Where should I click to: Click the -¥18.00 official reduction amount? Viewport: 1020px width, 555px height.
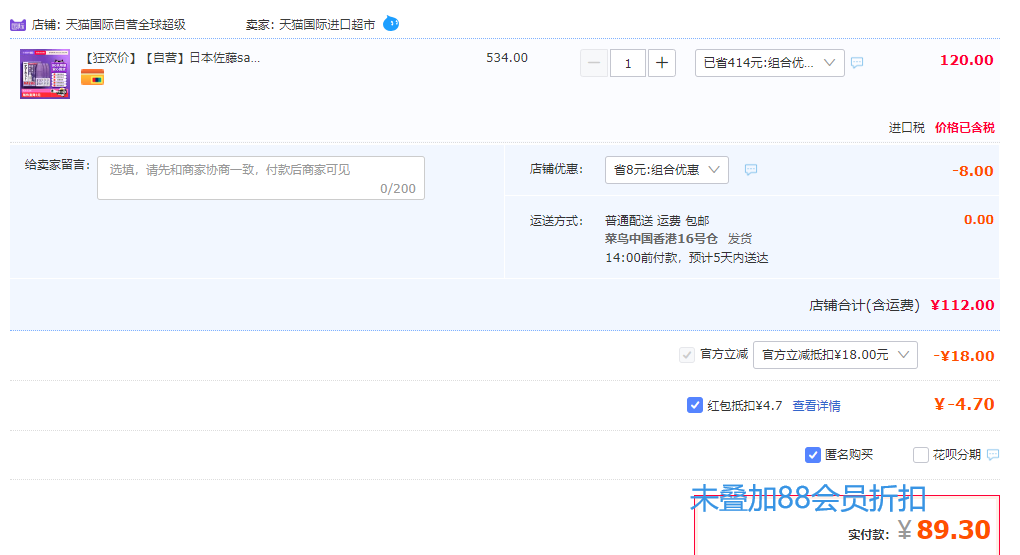964,356
